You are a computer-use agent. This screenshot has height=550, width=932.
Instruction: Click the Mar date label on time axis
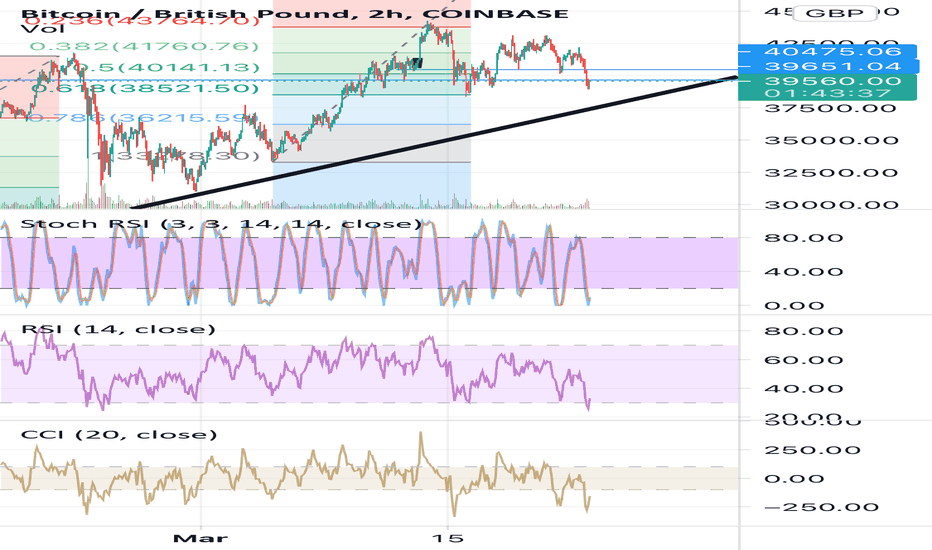[200, 539]
